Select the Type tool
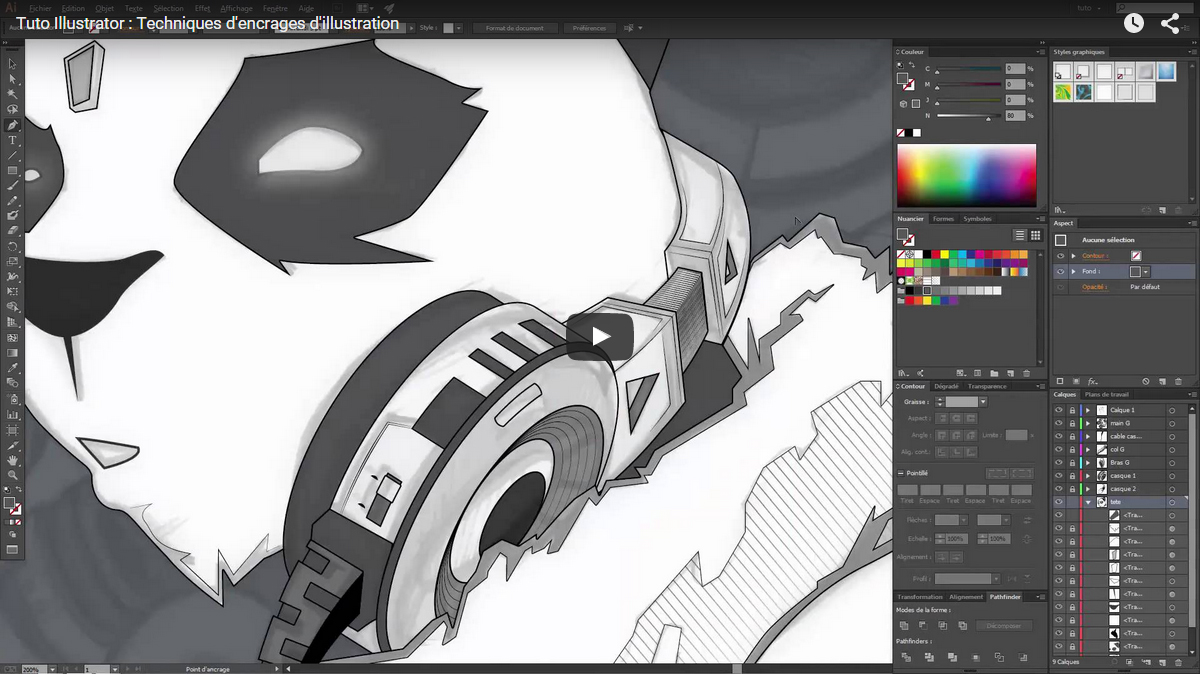This screenshot has height=674, width=1200. (x=12, y=140)
